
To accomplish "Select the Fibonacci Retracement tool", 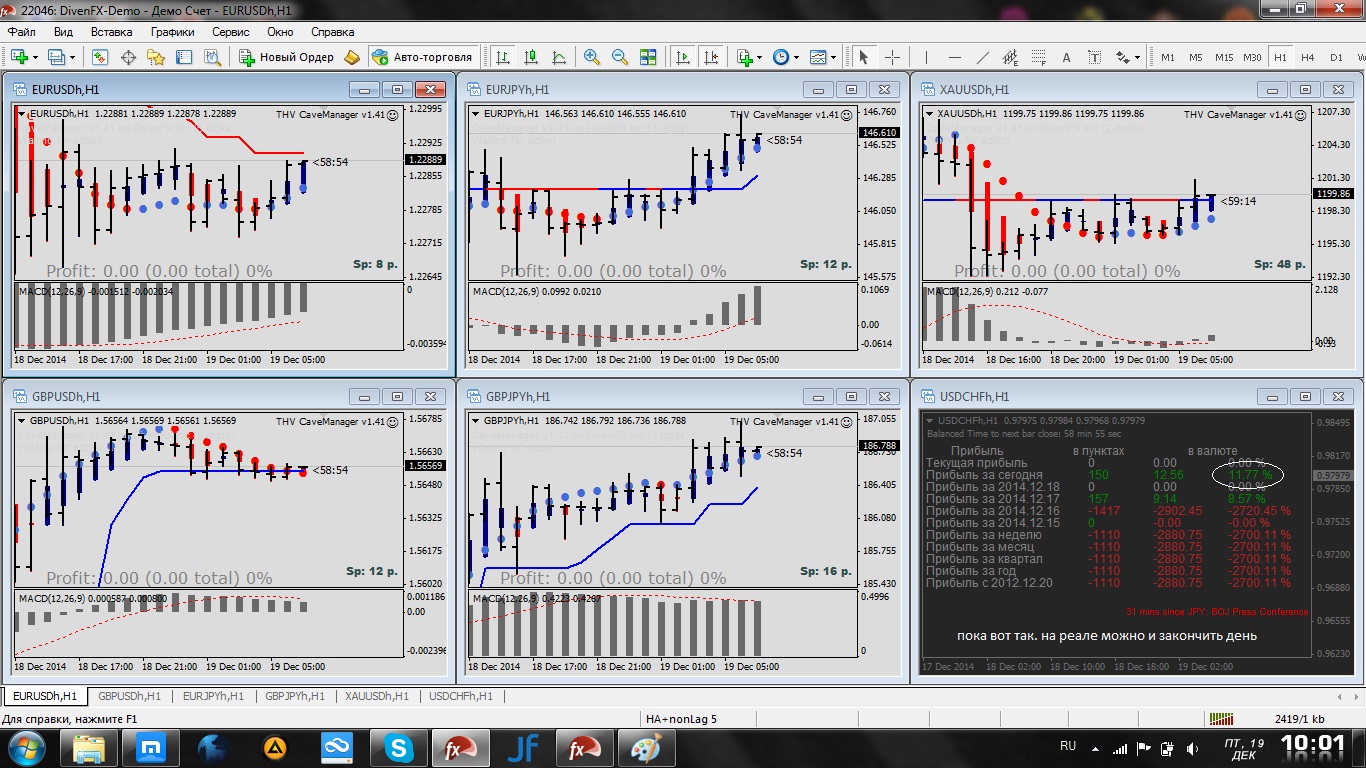I will point(1038,57).
